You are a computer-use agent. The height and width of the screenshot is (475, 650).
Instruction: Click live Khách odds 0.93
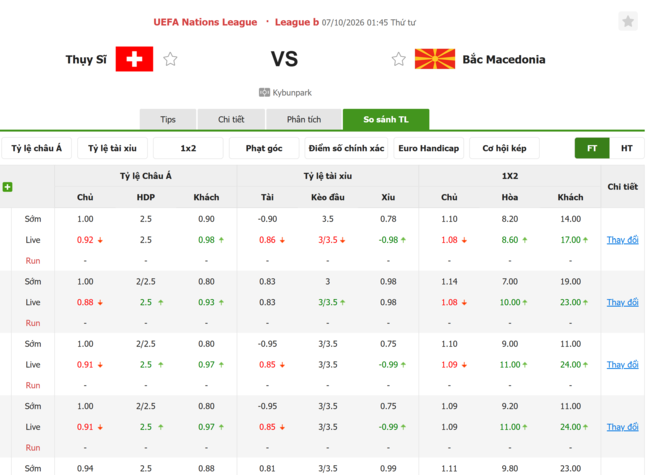[x=206, y=303]
